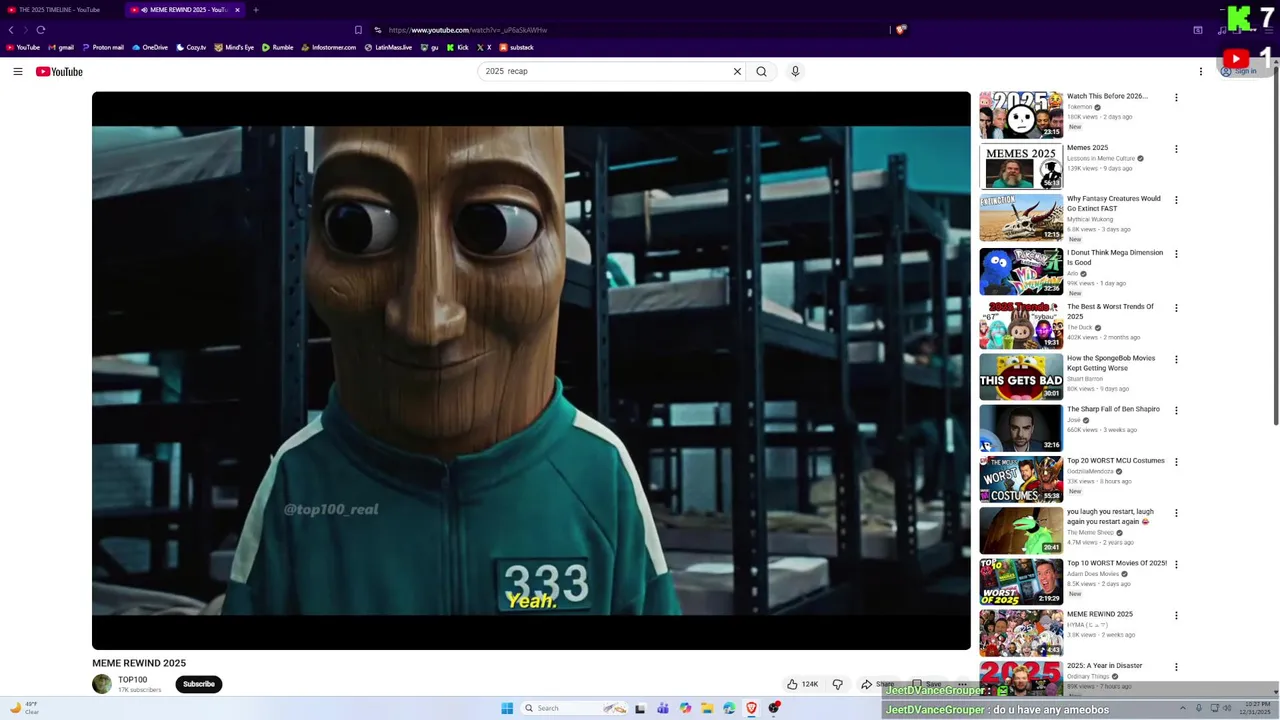Open options menu for 'Best & Worst Trends Of 2025'
The width and height of the screenshot is (1280, 720).
(1176, 308)
